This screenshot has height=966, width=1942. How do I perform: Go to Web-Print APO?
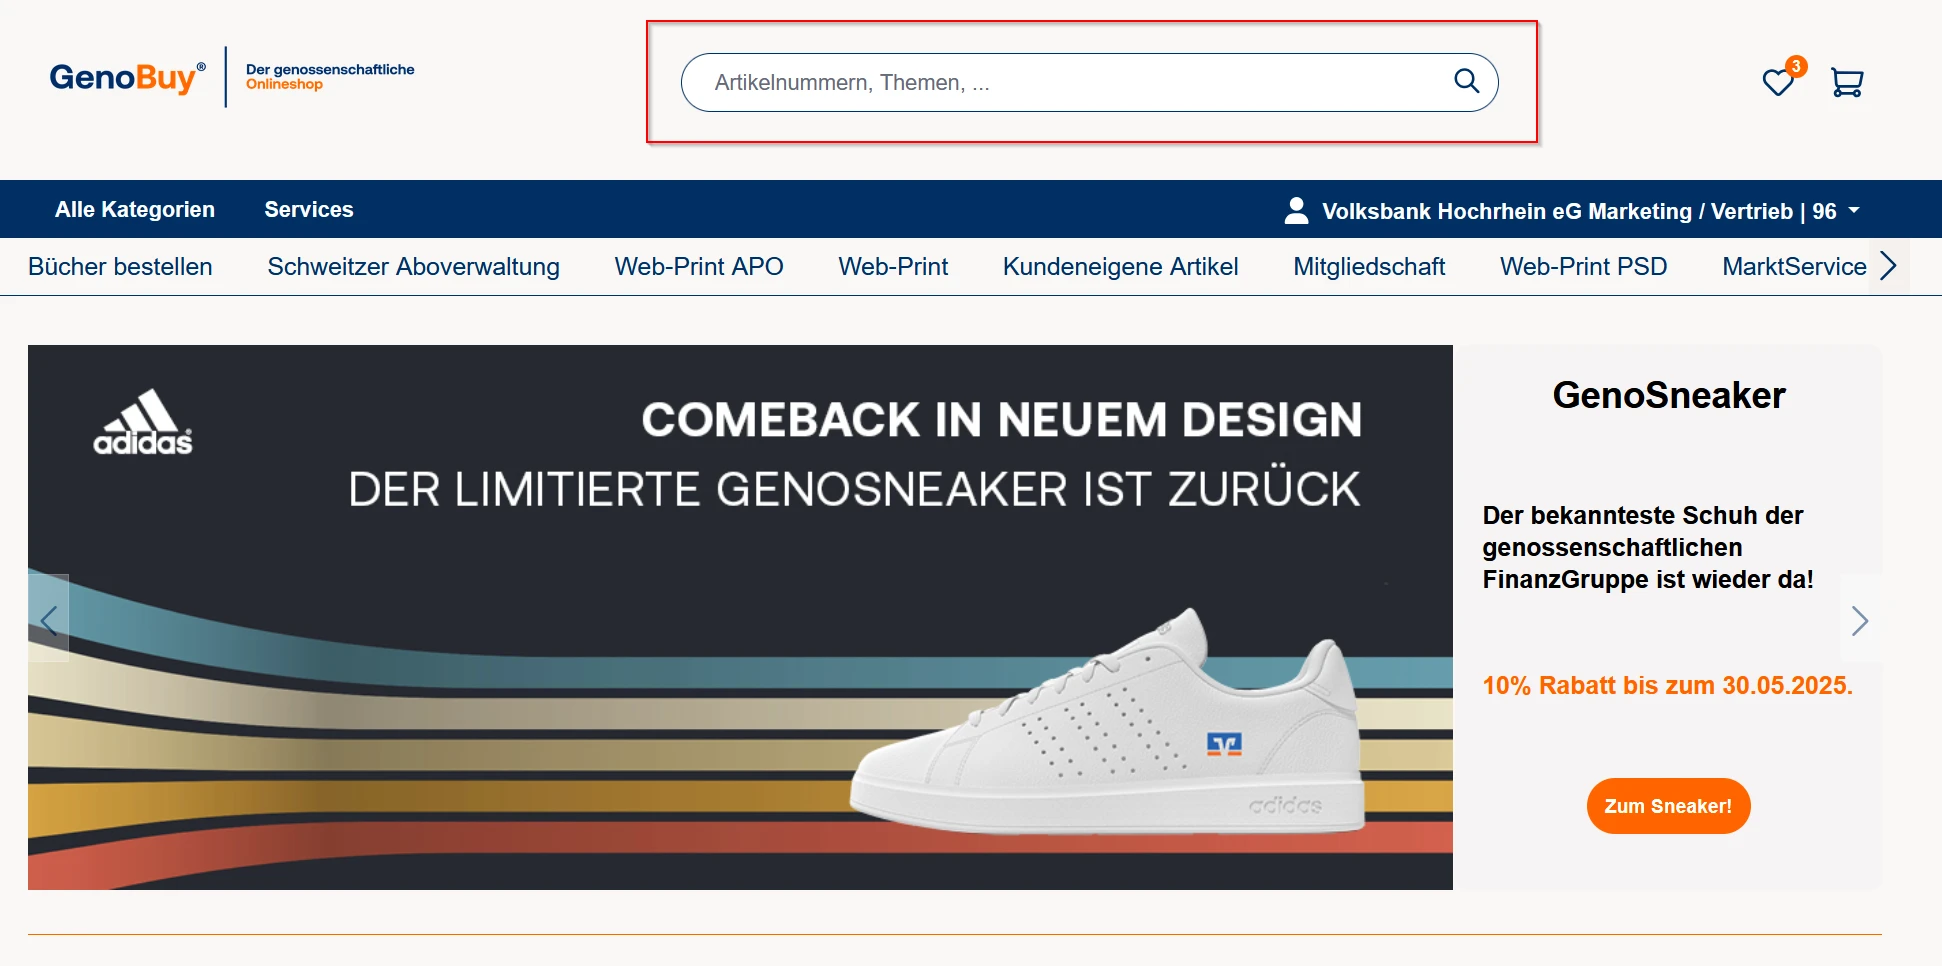[698, 267]
